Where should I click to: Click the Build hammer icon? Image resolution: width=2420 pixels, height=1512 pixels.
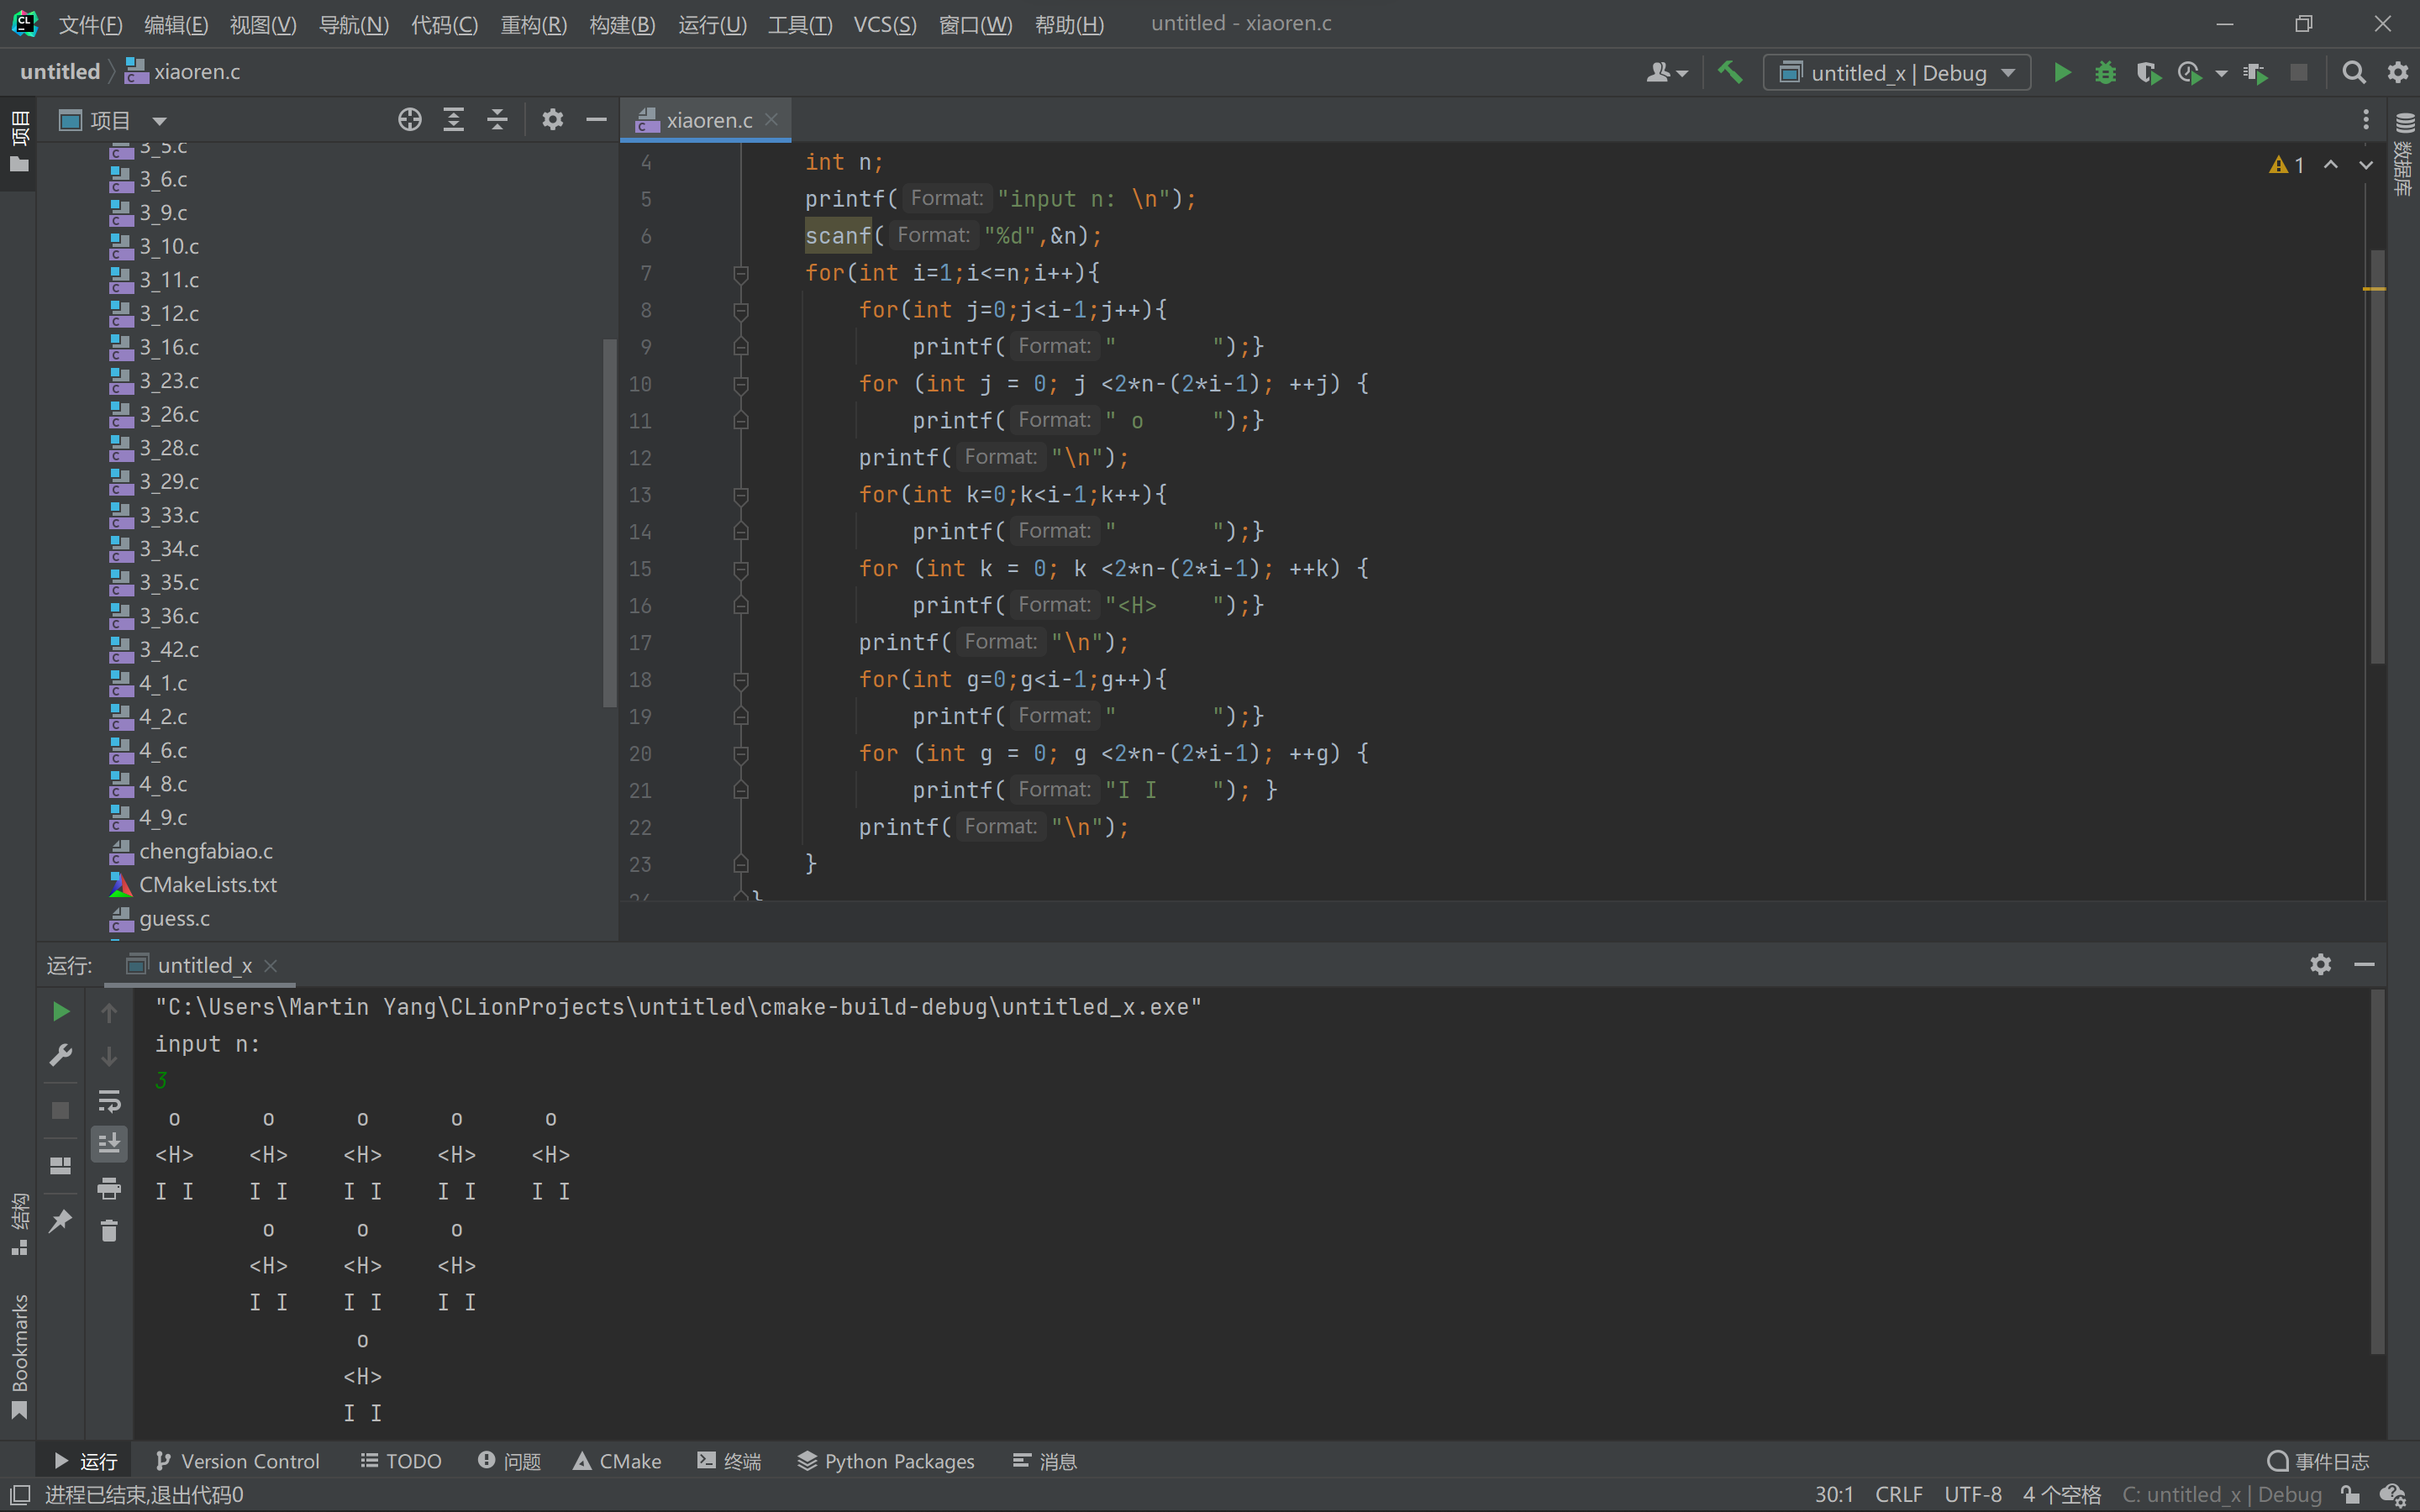click(x=1729, y=73)
